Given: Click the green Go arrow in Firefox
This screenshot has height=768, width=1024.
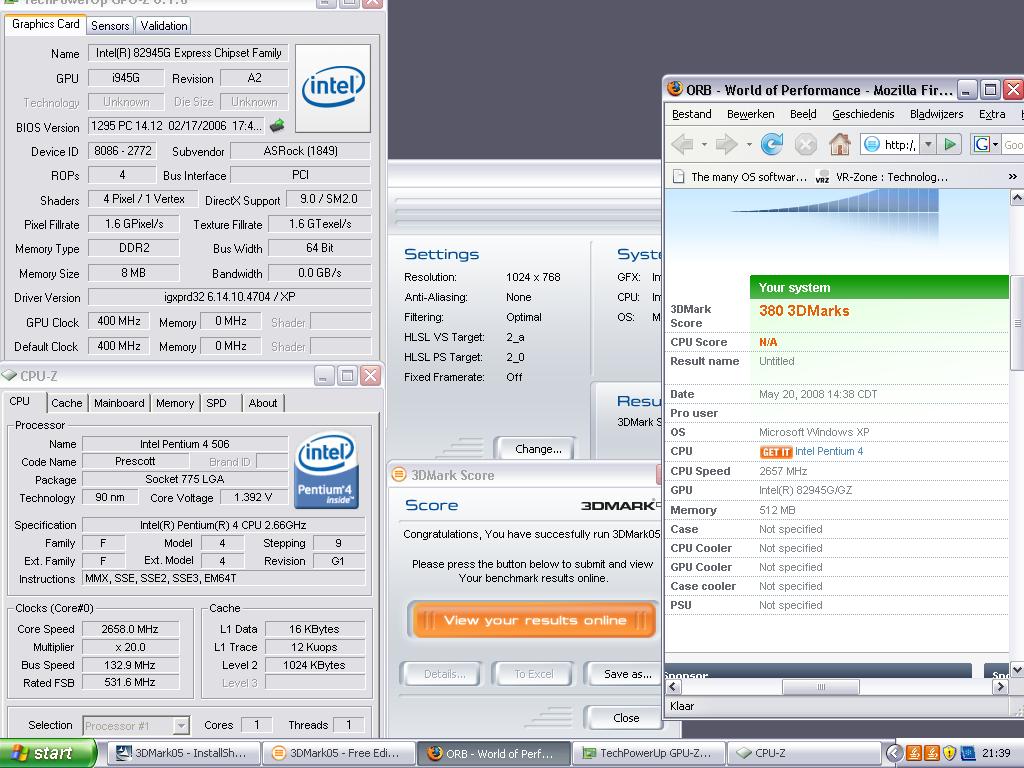Looking at the screenshot, I should coord(951,144).
